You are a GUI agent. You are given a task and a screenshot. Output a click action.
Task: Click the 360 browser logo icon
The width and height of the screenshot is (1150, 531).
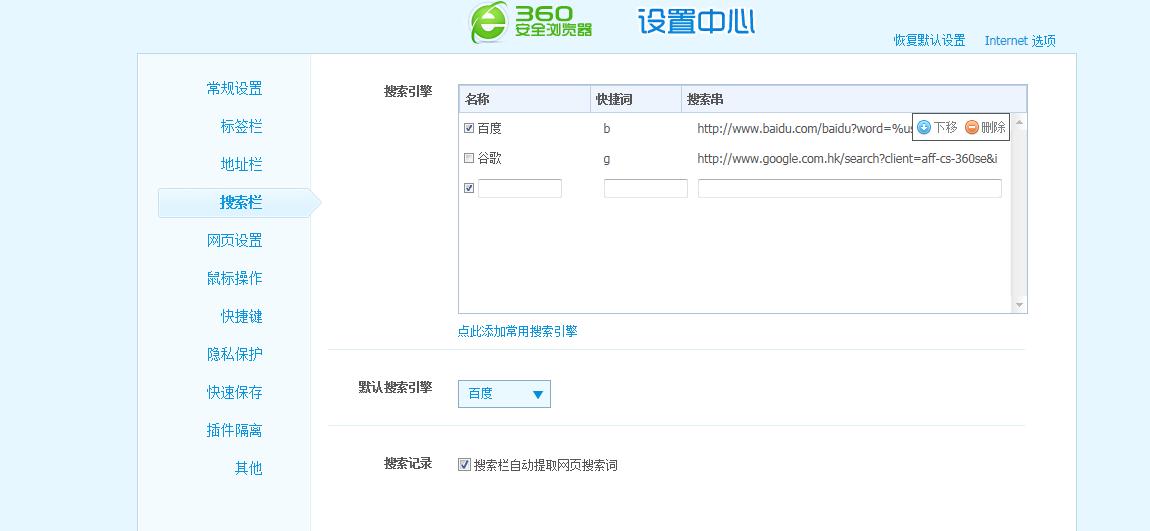[x=490, y=22]
